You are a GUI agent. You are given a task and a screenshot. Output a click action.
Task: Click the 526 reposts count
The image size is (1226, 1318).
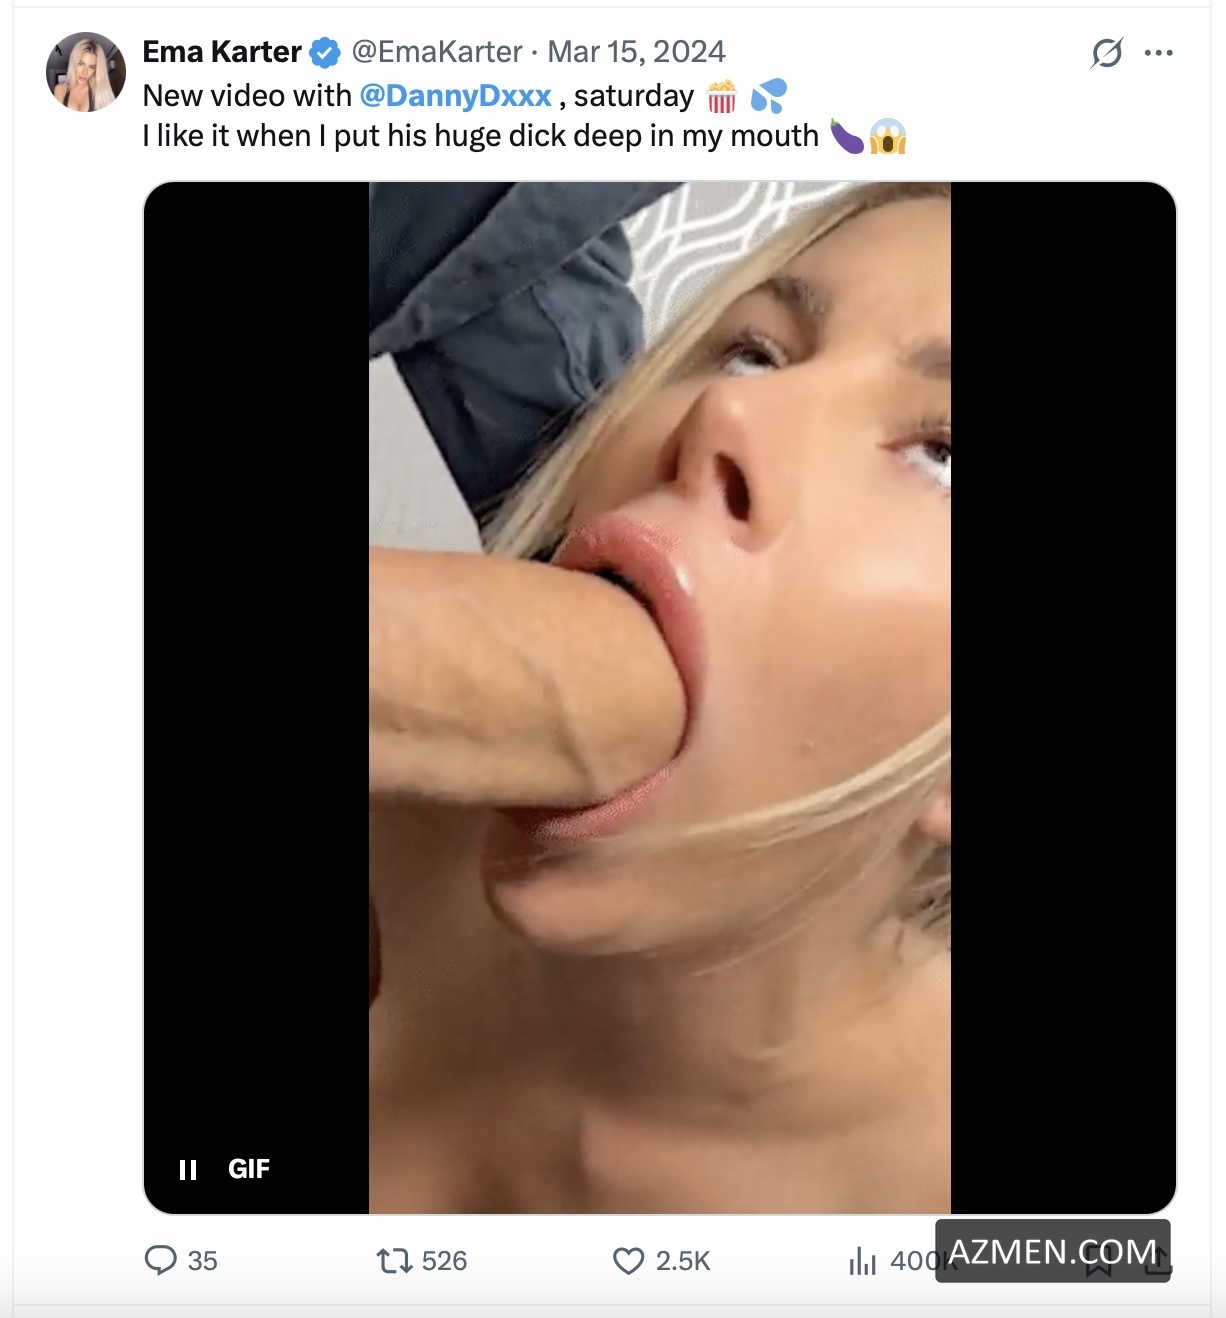(x=444, y=1261)
